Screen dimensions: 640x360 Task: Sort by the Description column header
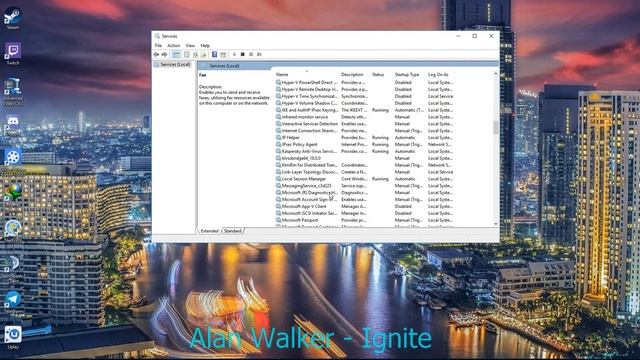[x=355, y=74]
